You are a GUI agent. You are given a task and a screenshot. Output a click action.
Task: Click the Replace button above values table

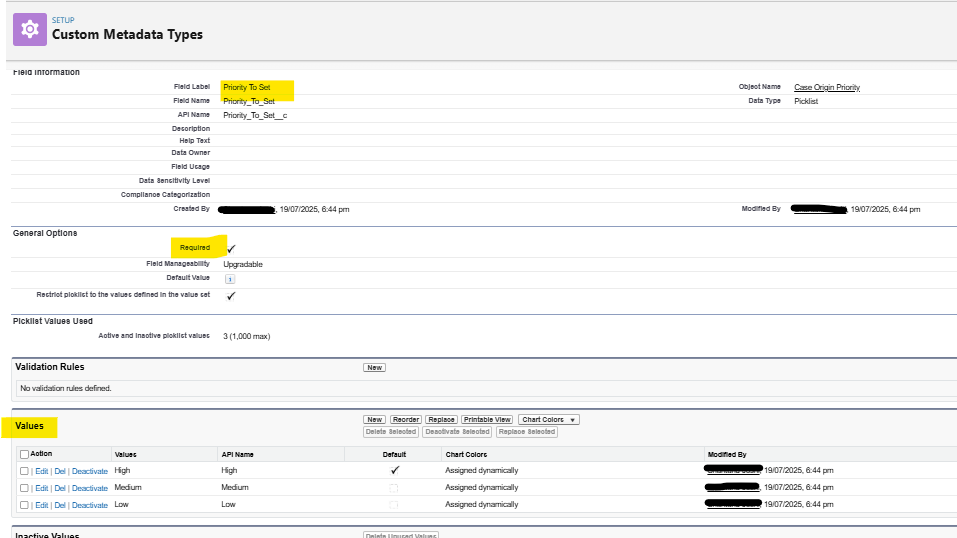(x=441, y=420)
